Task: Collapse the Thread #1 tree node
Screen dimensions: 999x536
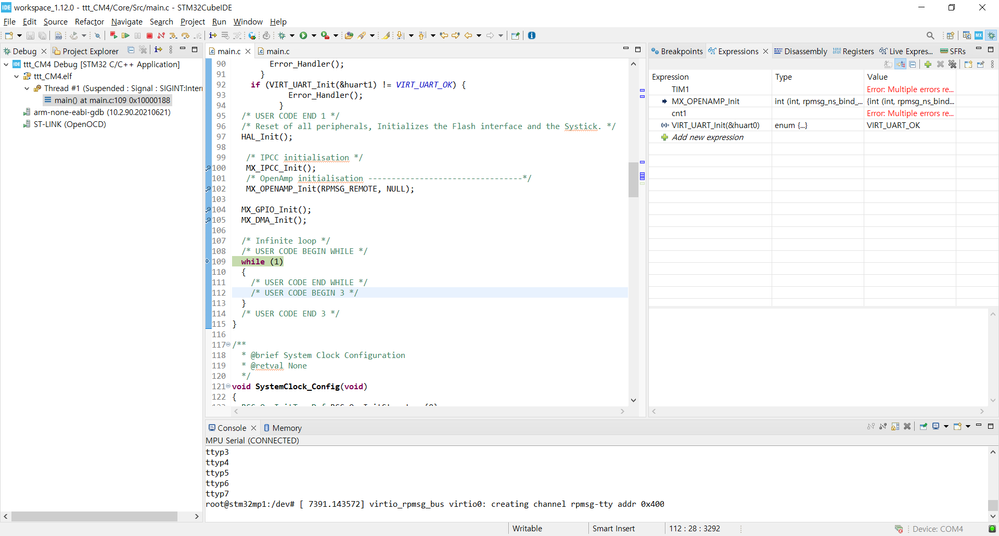Action: (27, 88)
